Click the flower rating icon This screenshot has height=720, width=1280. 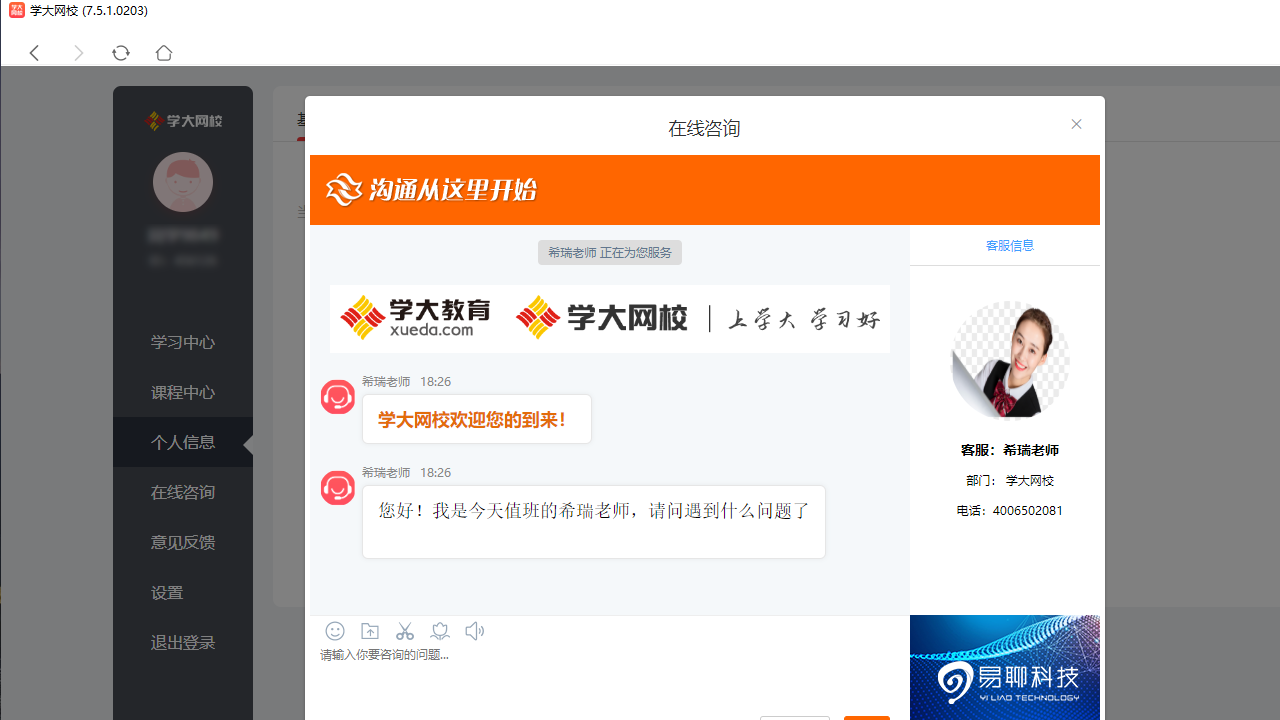[x=440, y=631]
